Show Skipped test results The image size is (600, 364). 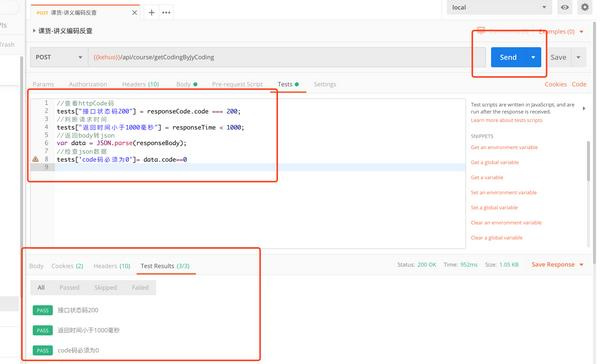click(x=106, y=287)
